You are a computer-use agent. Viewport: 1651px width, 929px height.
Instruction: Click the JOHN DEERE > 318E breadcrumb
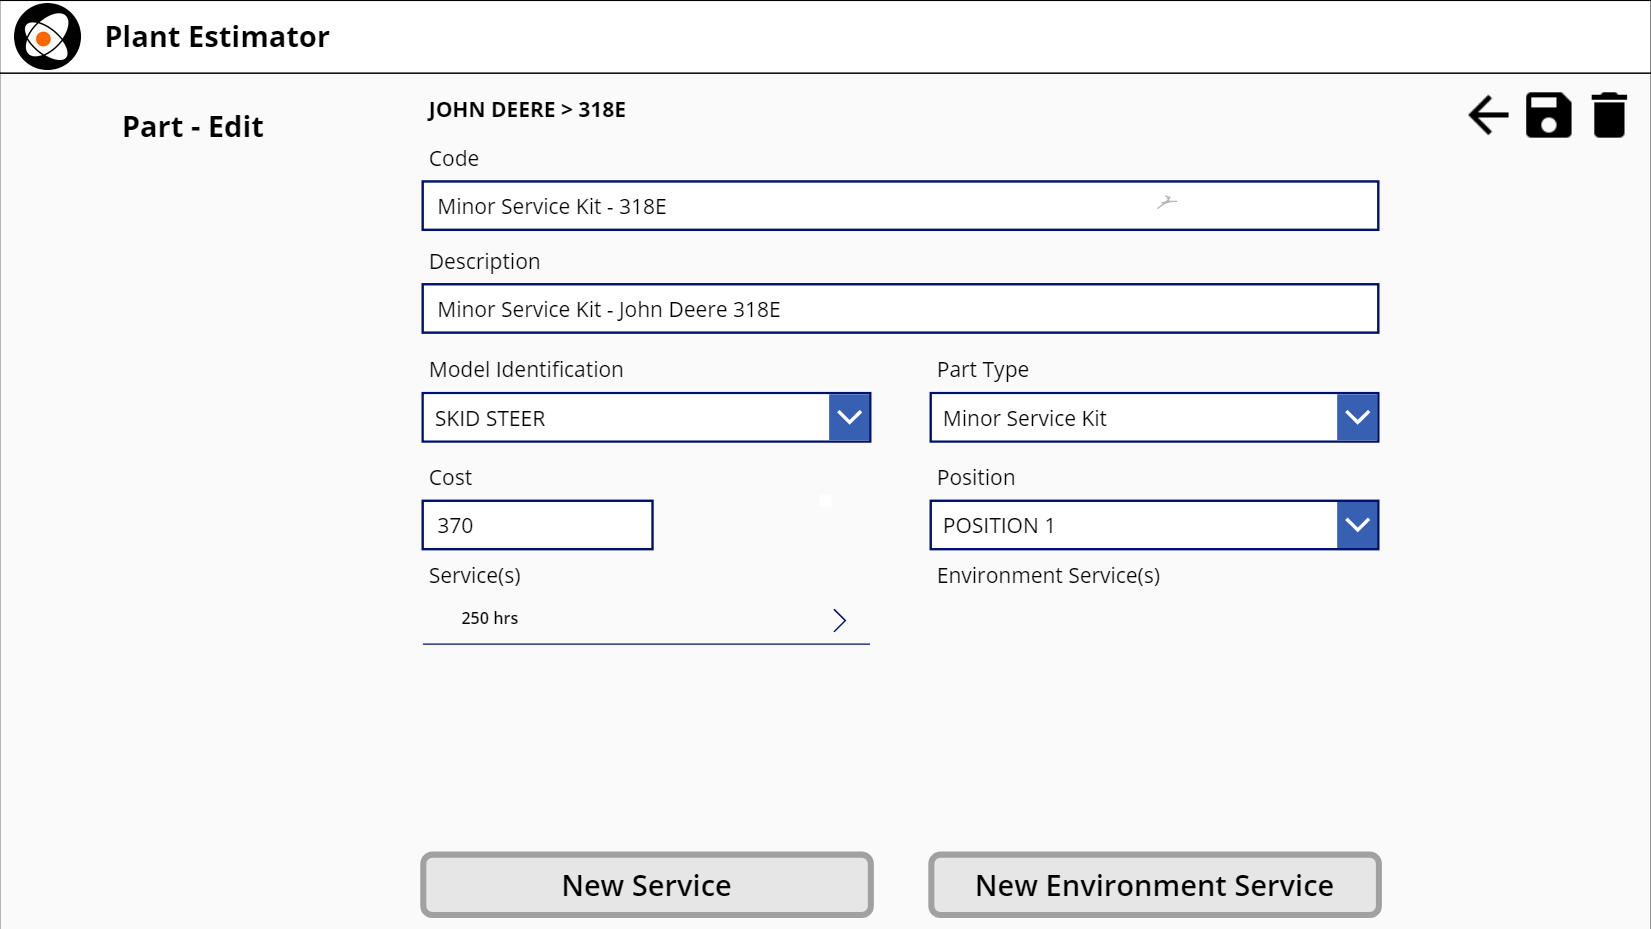click(x=527, y=110)
